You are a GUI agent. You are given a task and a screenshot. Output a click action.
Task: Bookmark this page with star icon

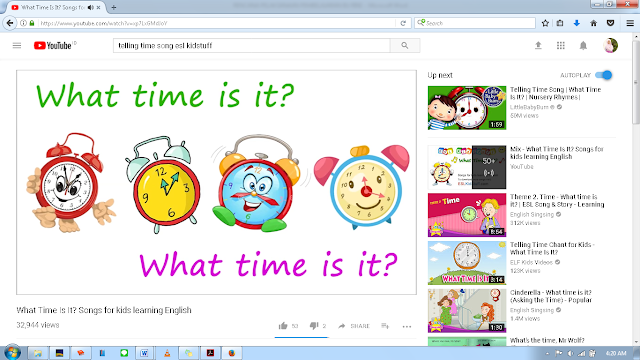tap(545, 23)
